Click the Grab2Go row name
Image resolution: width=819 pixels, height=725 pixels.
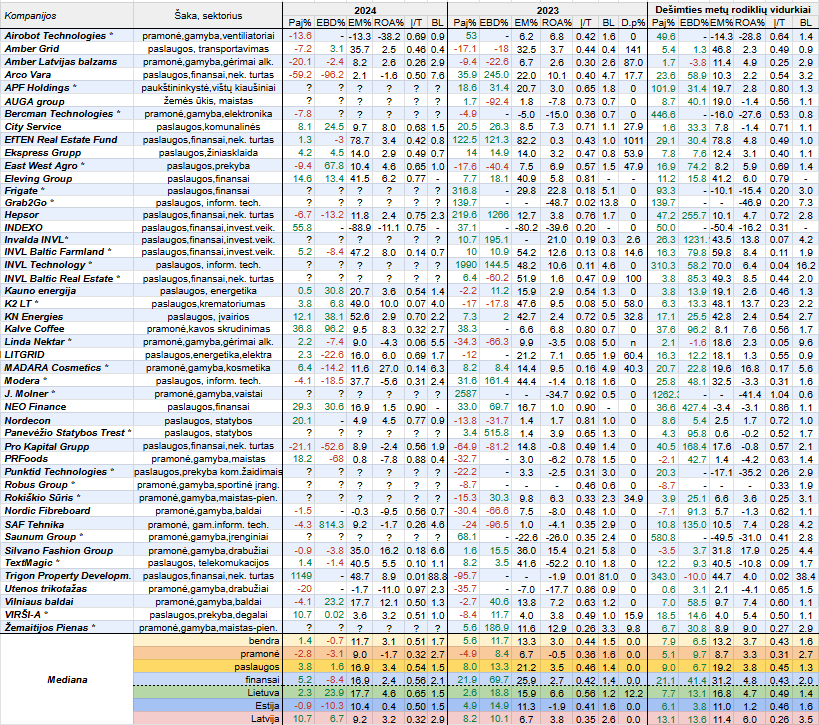(x=26, y=203)
